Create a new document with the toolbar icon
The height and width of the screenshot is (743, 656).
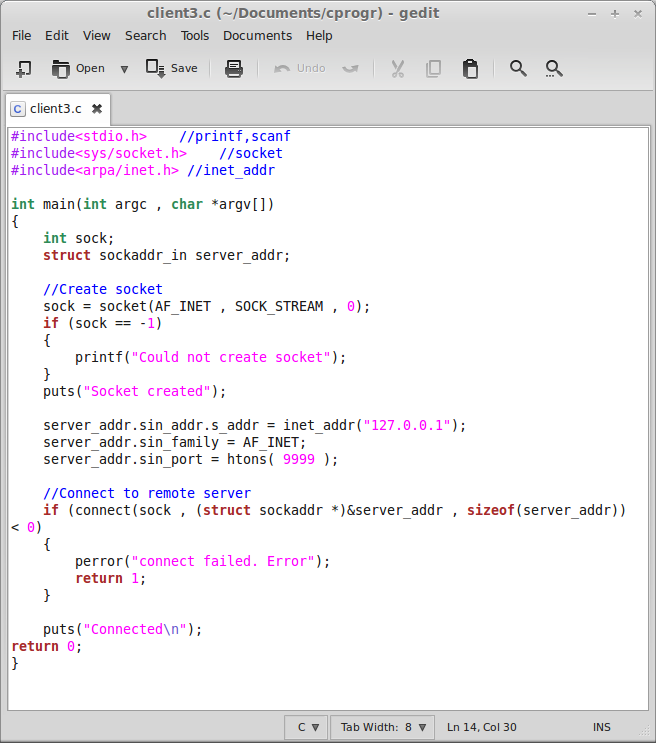click(23, 69)
